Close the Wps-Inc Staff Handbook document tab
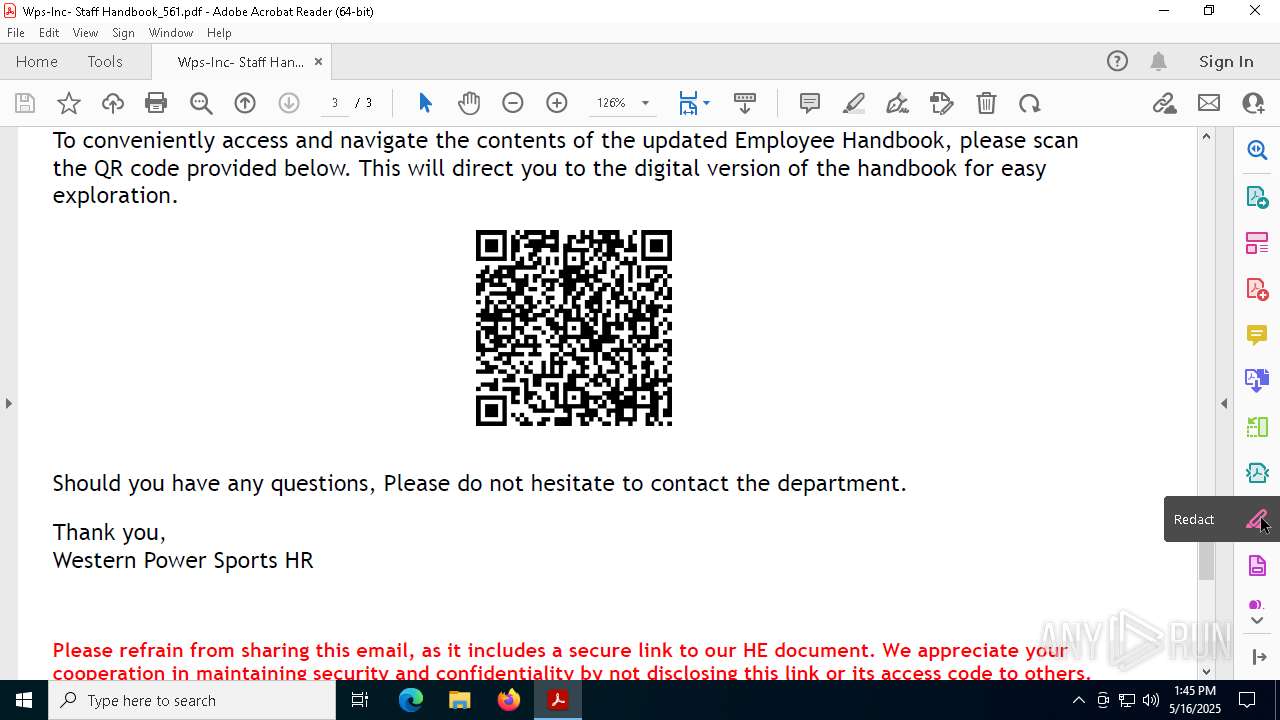 tap(318, 61)
